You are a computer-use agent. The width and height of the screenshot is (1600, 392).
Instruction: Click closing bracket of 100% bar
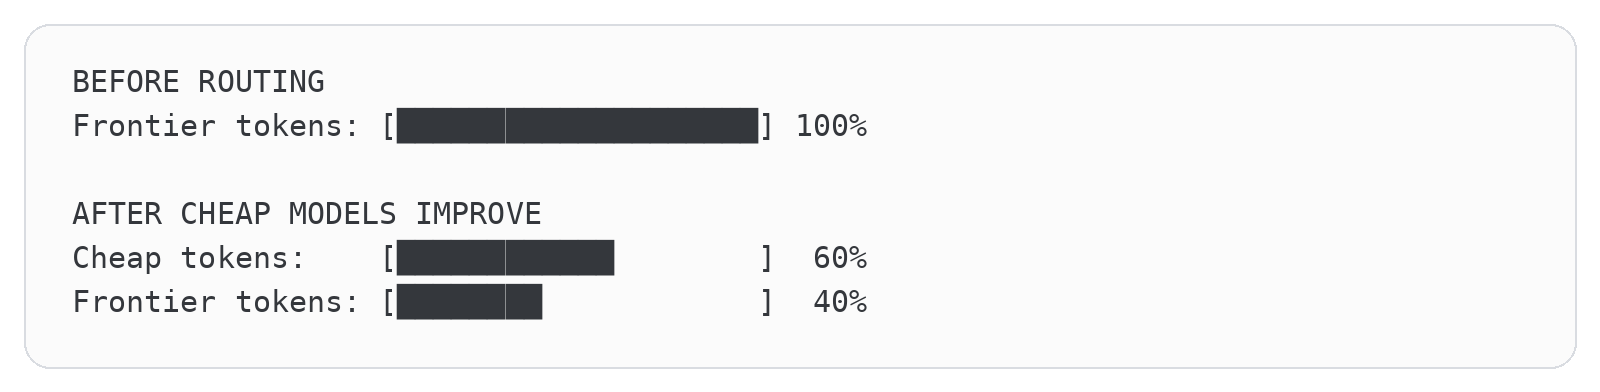pos(767,126)
